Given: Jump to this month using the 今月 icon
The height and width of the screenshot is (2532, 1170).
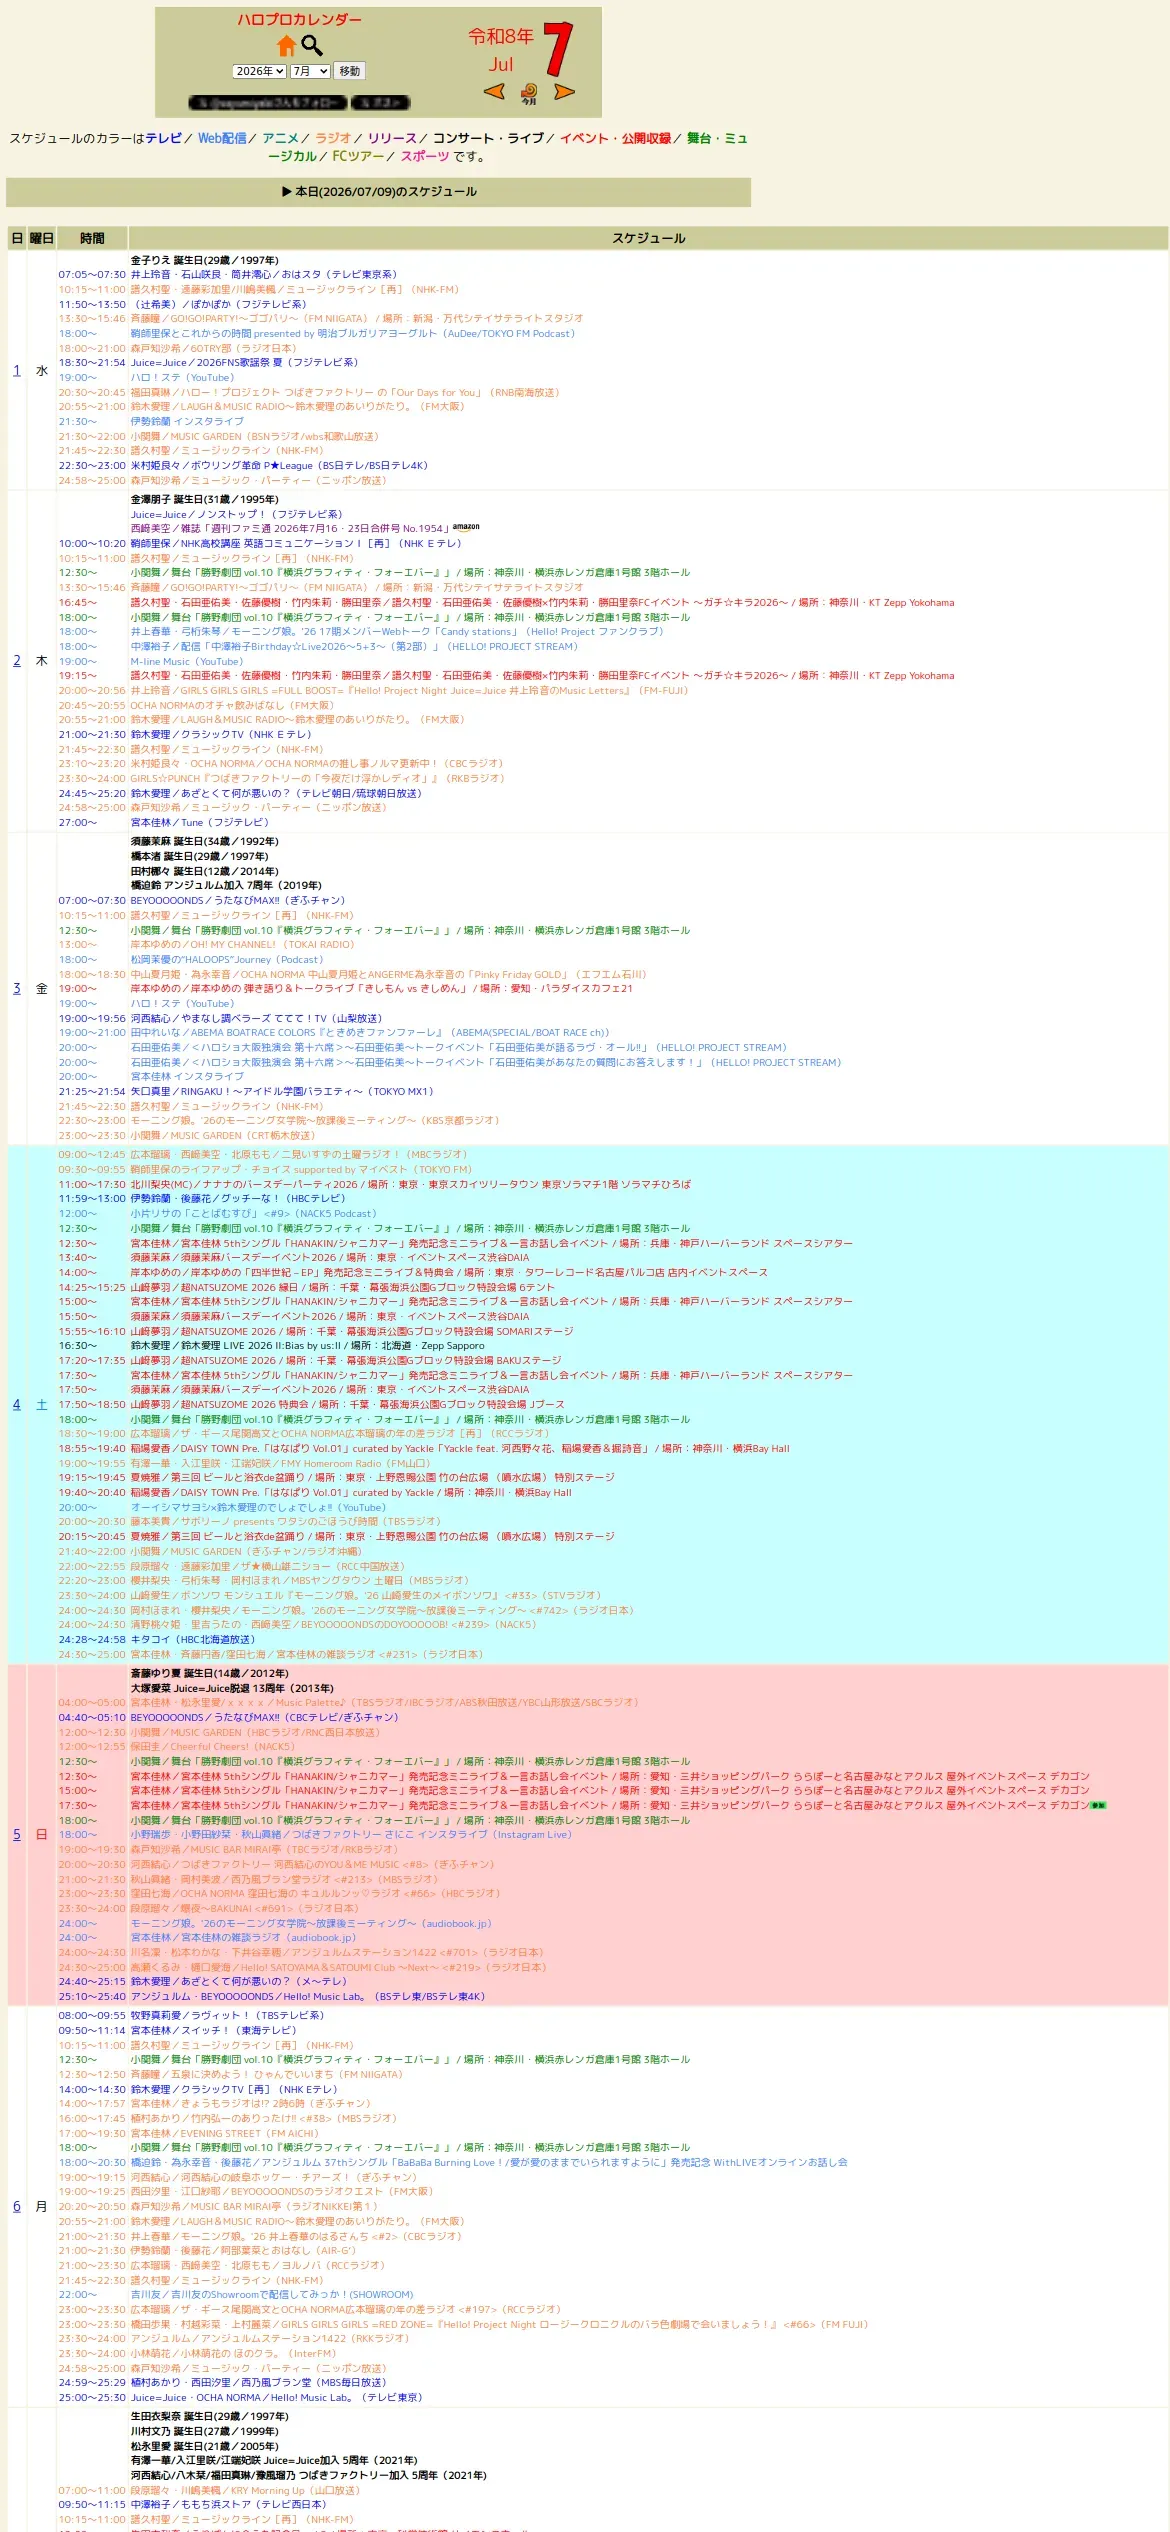Looking at the screenshot, I should coord(529,94).
